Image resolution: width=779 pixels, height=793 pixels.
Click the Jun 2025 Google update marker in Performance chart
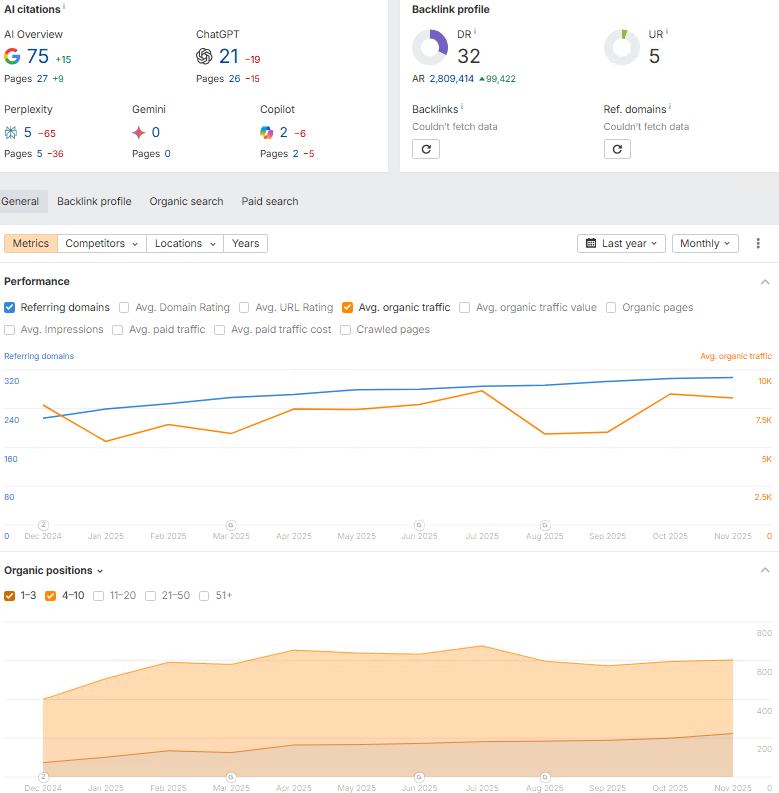(419, 525)
